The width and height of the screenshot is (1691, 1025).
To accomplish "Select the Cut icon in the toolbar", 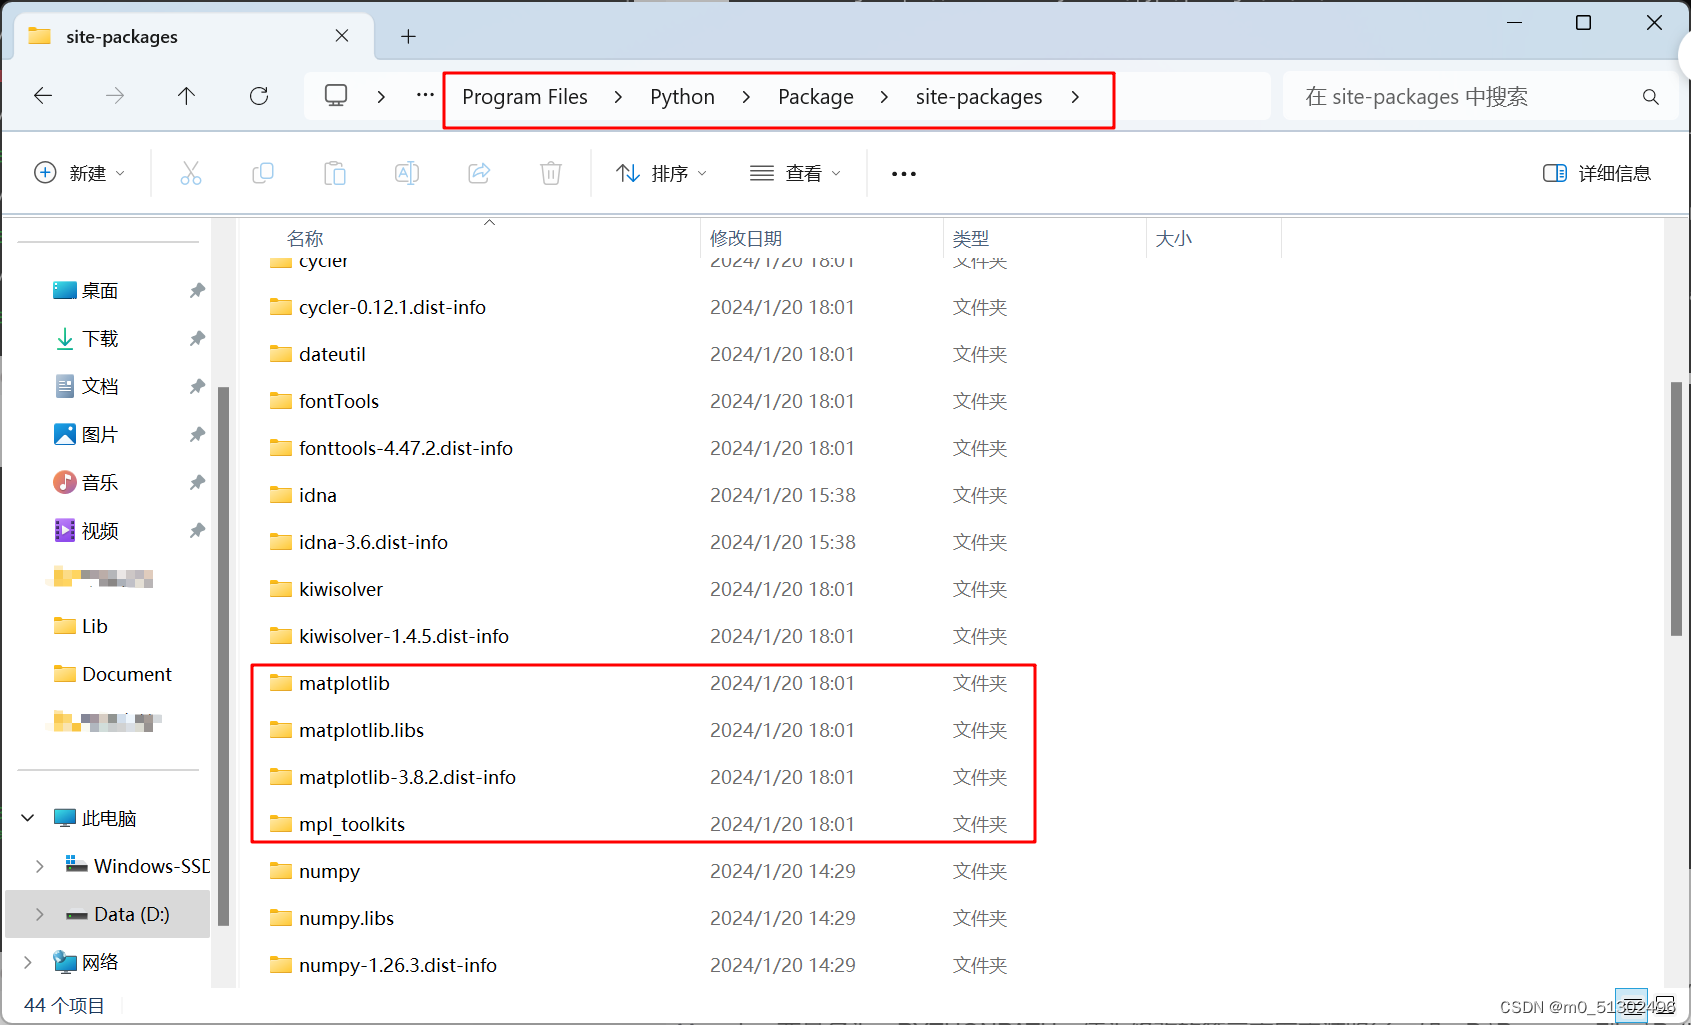I will tap(191, 172).
